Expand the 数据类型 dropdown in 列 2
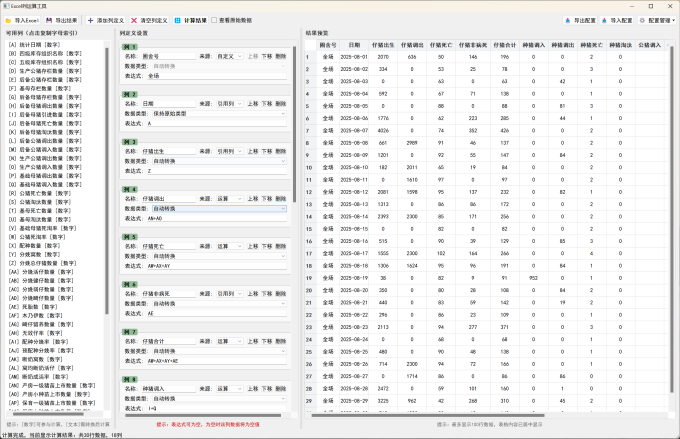This screenshot has height=439, width=680. pos(217,112)
